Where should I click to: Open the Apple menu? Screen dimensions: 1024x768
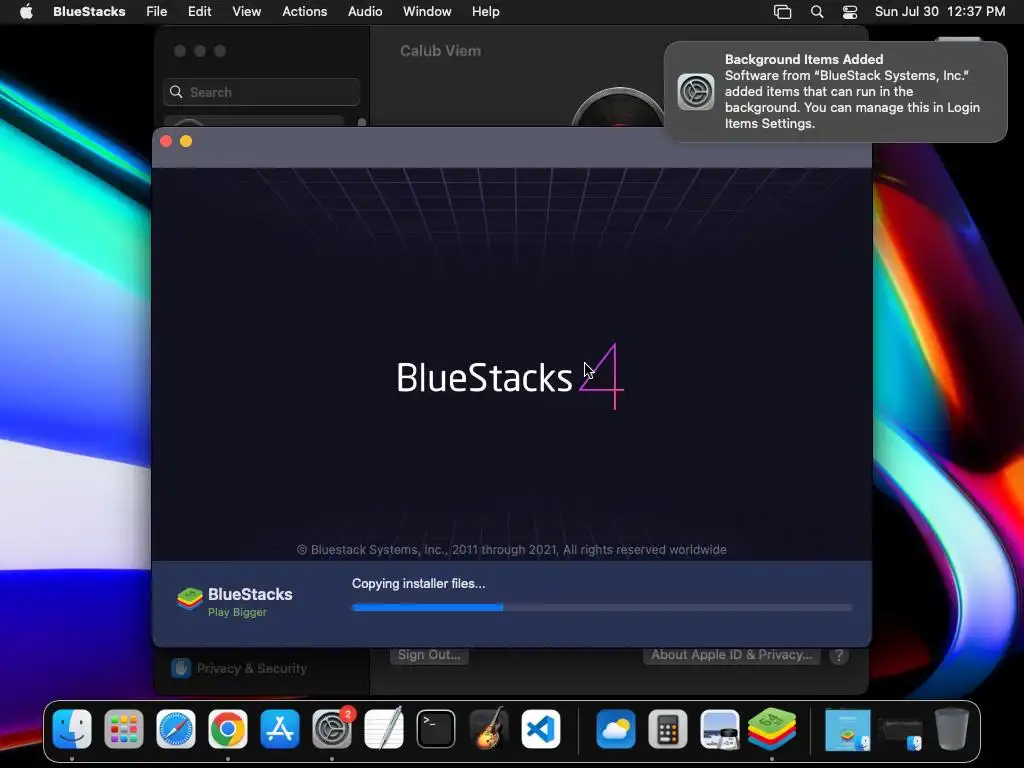[26, 12]
